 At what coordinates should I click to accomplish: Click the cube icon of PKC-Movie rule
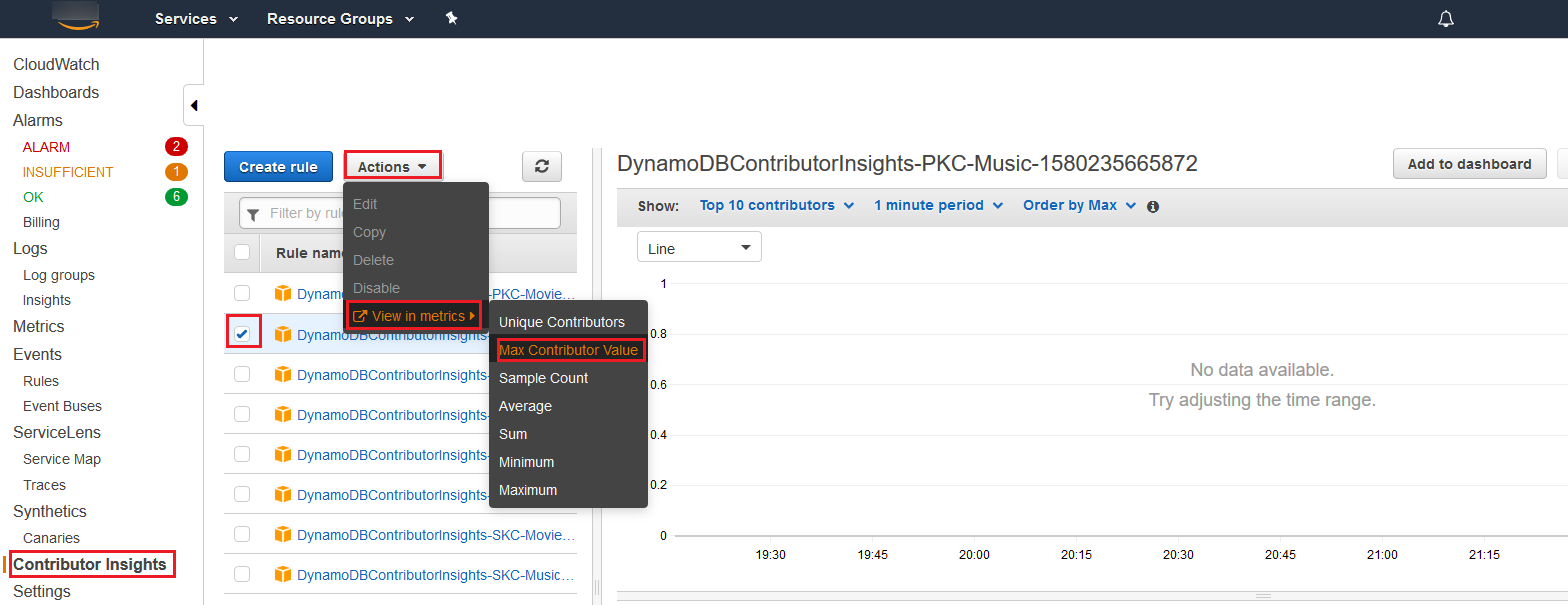tap(282, 294)
